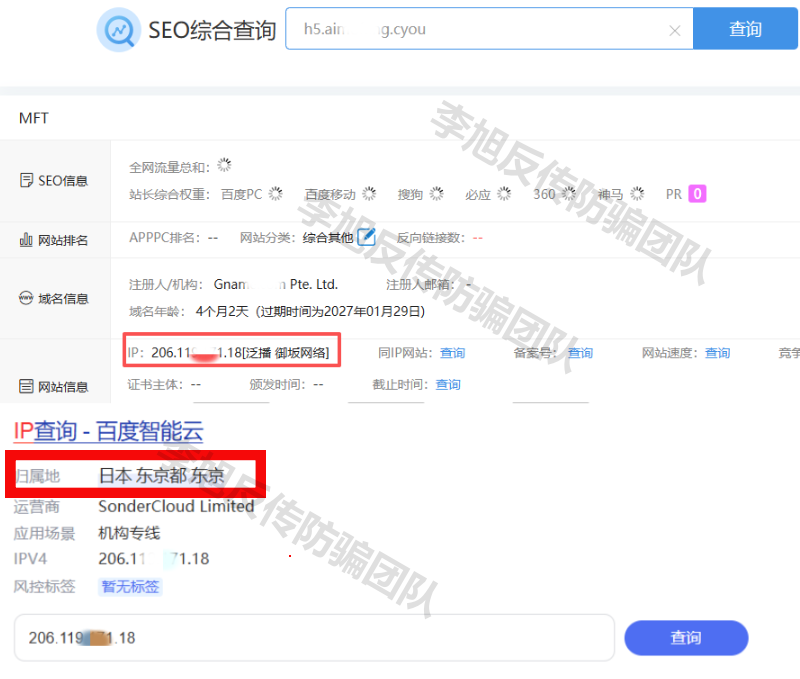Clear the domain search box with X

(x=674, y=31)
